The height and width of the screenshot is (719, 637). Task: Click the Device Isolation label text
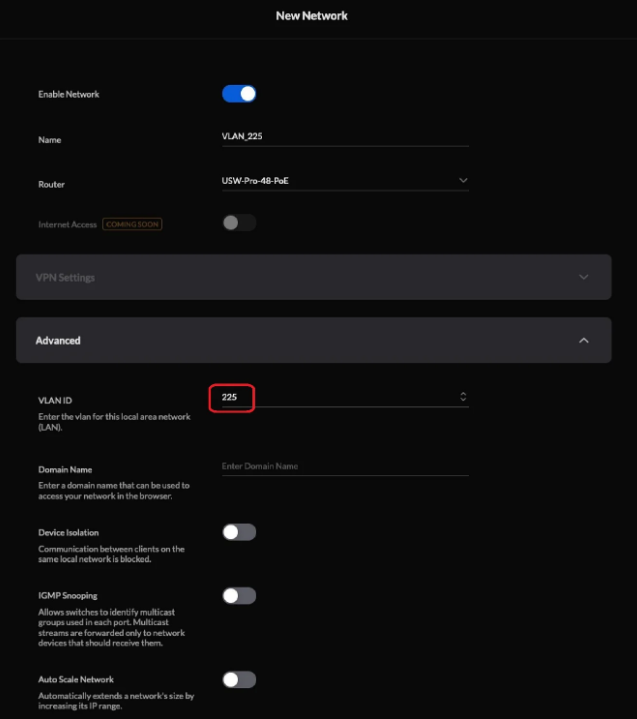click(68, 532)
